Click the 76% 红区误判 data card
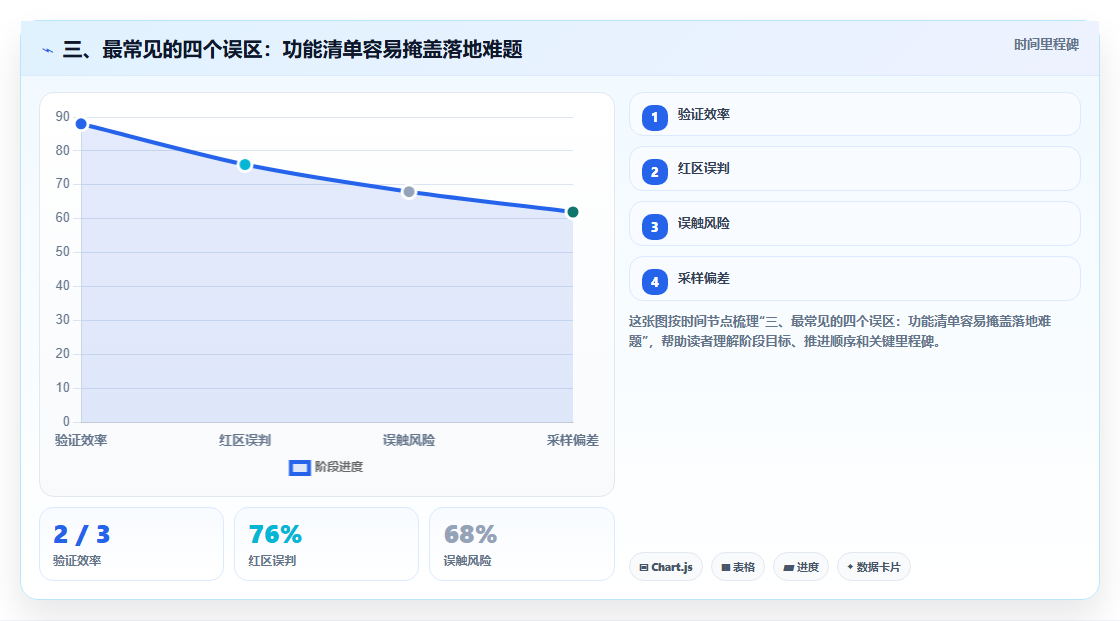The width and height of the screenshot is (1120, 621). point(326,544)
